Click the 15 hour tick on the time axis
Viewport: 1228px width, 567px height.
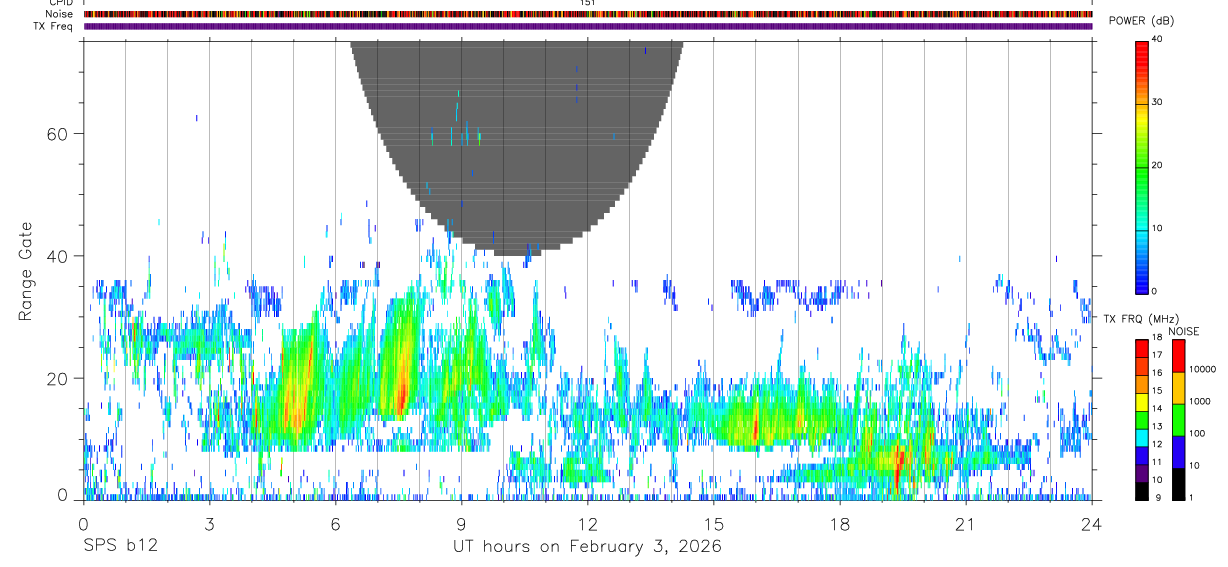[714, 523]
